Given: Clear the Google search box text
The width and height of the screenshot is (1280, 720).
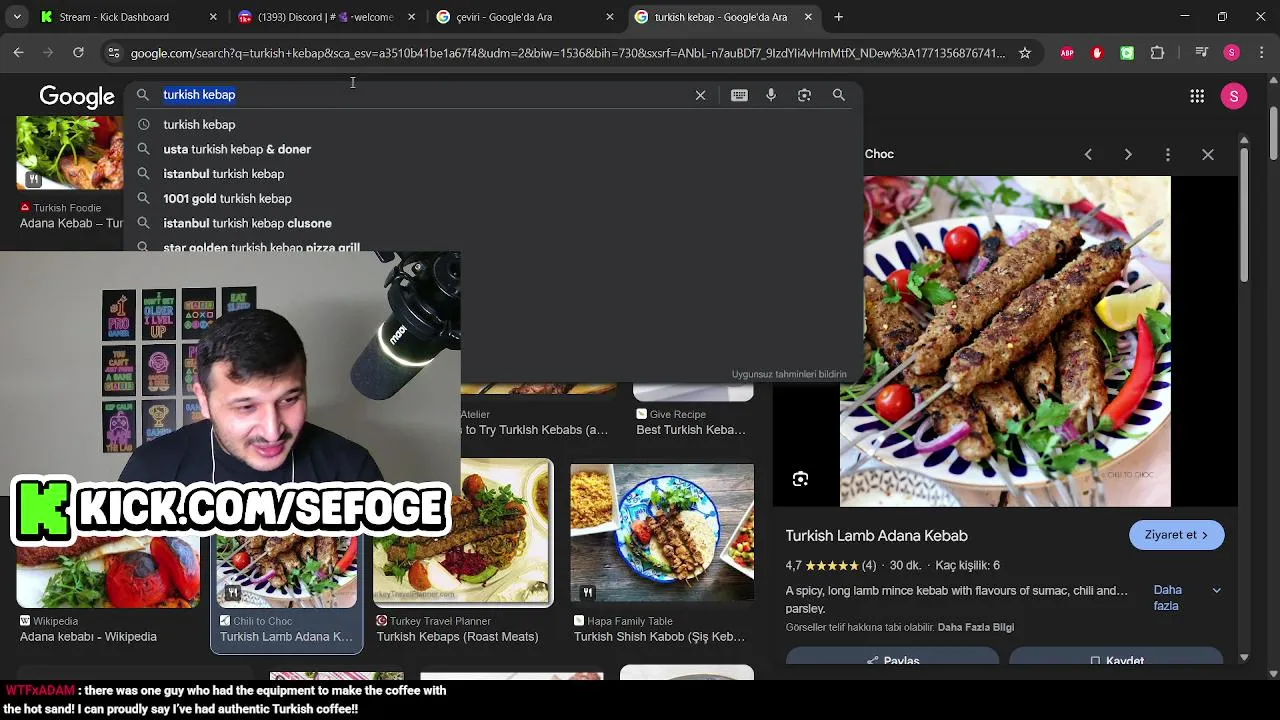Looking at the screenshot, I should (700, 95).
